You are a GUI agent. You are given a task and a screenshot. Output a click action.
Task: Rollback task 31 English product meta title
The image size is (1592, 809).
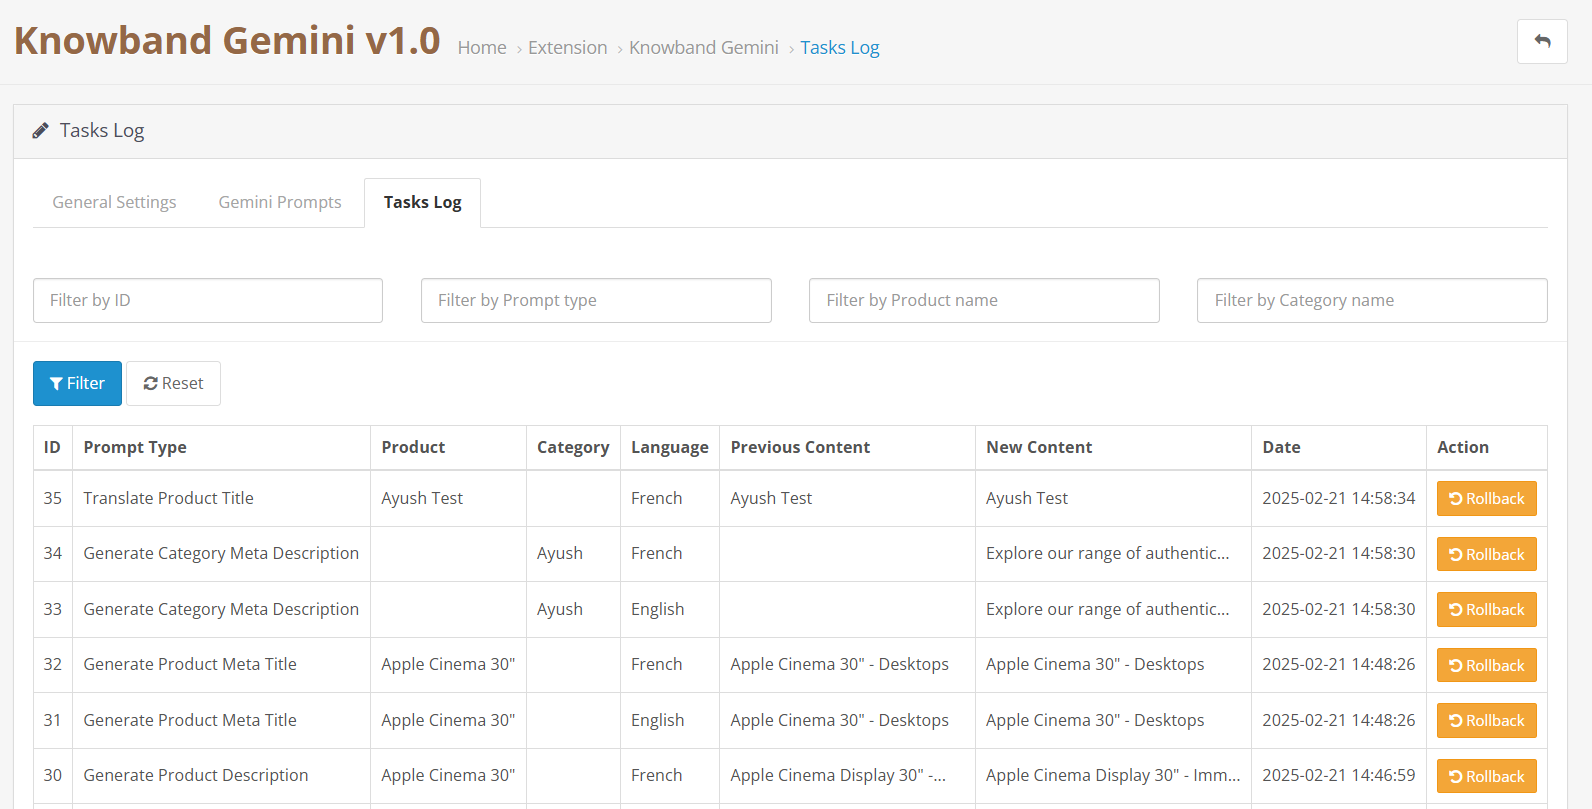[1486, 721]
